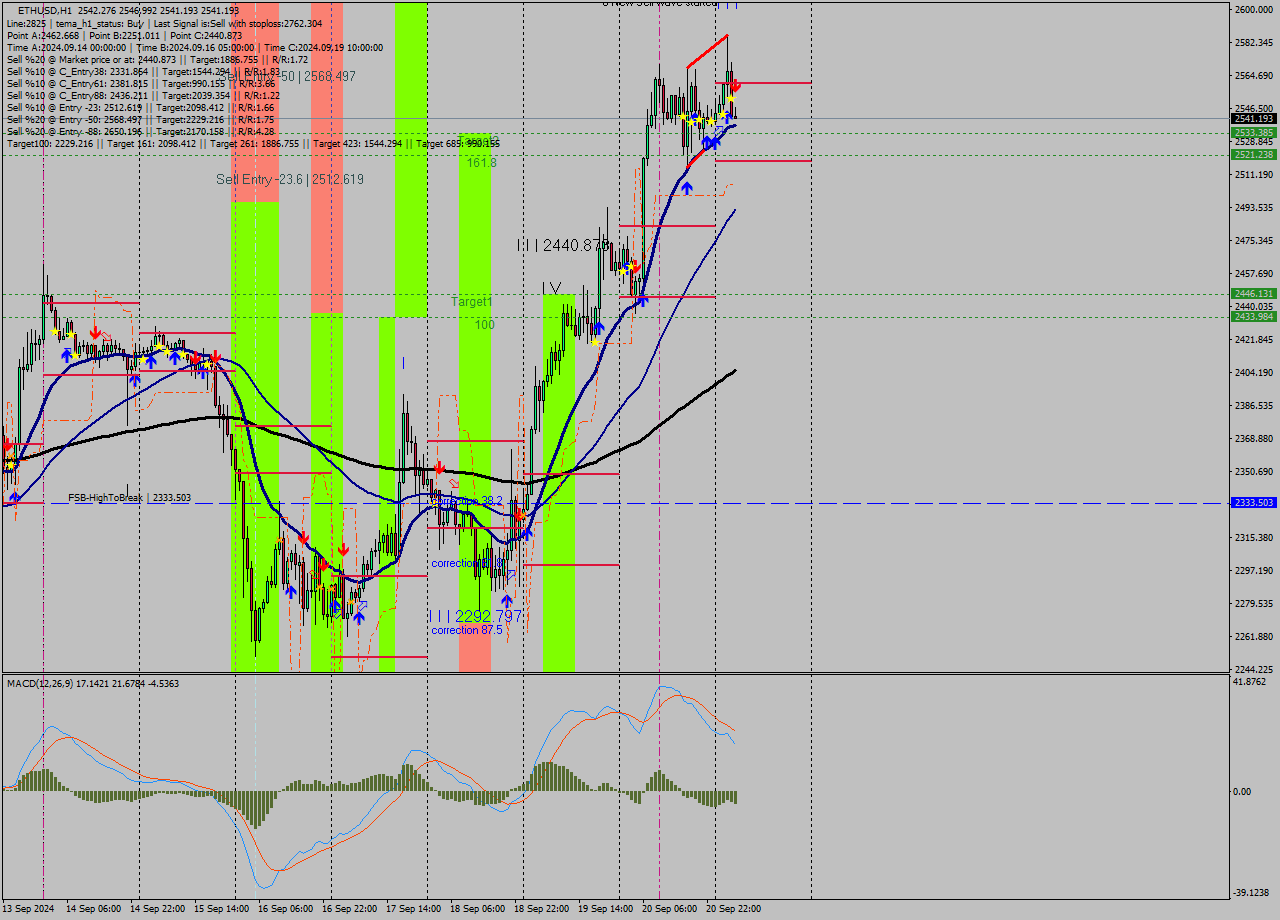Select the red sell arrow at the recent high
The image size is (1280, 920).
pos(736,87)
